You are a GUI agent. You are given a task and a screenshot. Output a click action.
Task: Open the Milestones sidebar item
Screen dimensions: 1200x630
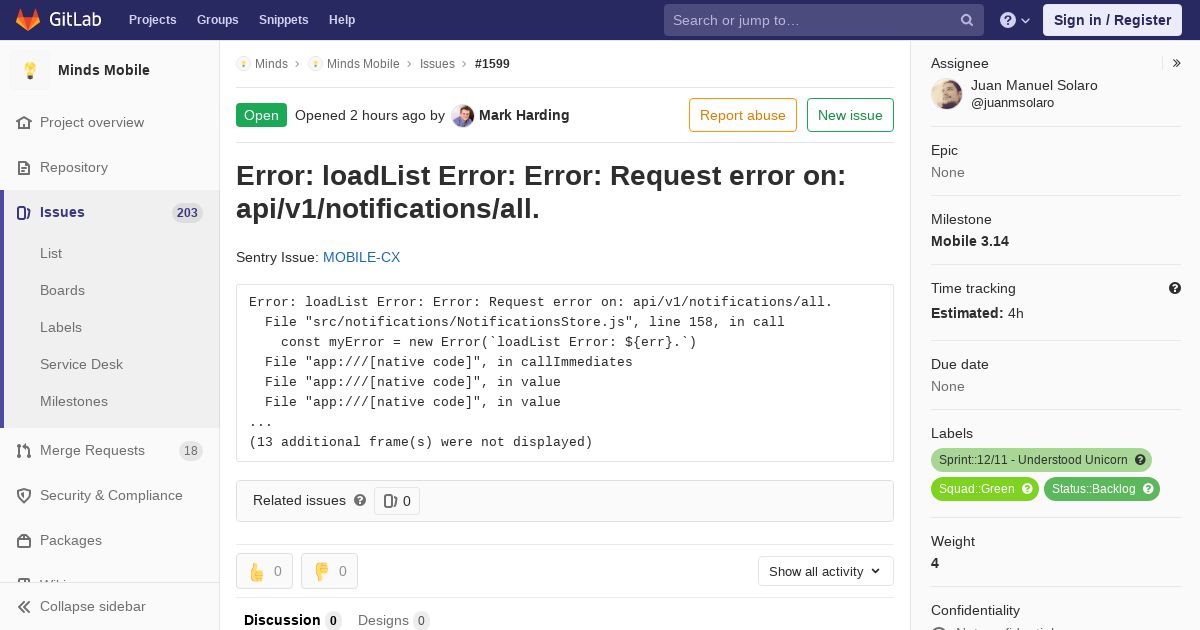74,401
